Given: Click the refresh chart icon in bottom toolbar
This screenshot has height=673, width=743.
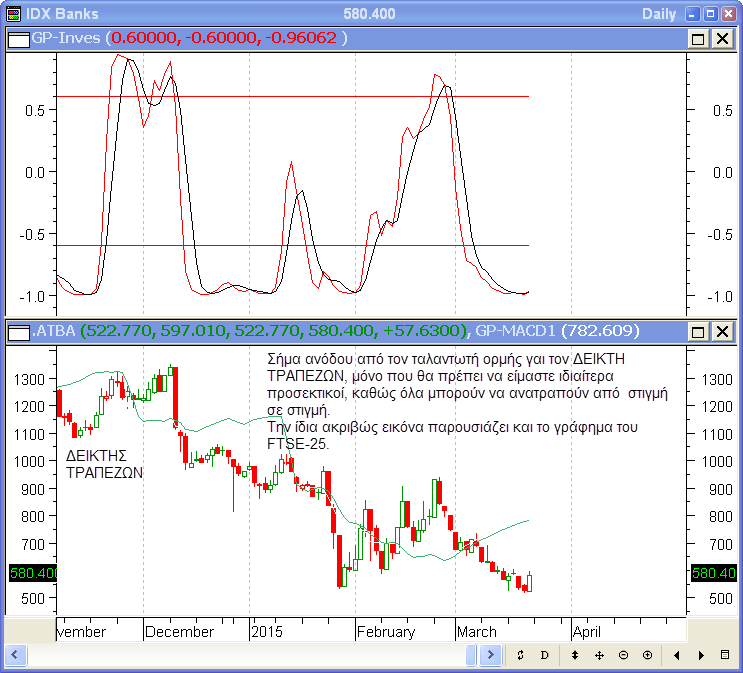Looking at the screenshot, I should (520, 655).
